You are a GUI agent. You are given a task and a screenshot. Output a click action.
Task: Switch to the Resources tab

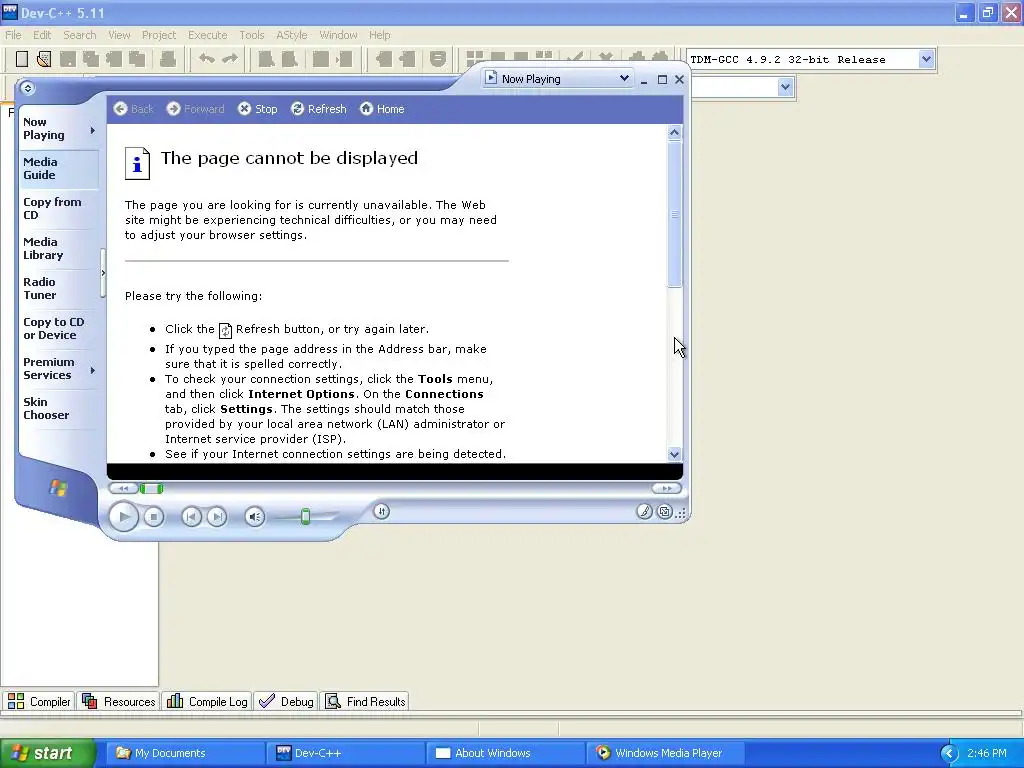[119, 701]
